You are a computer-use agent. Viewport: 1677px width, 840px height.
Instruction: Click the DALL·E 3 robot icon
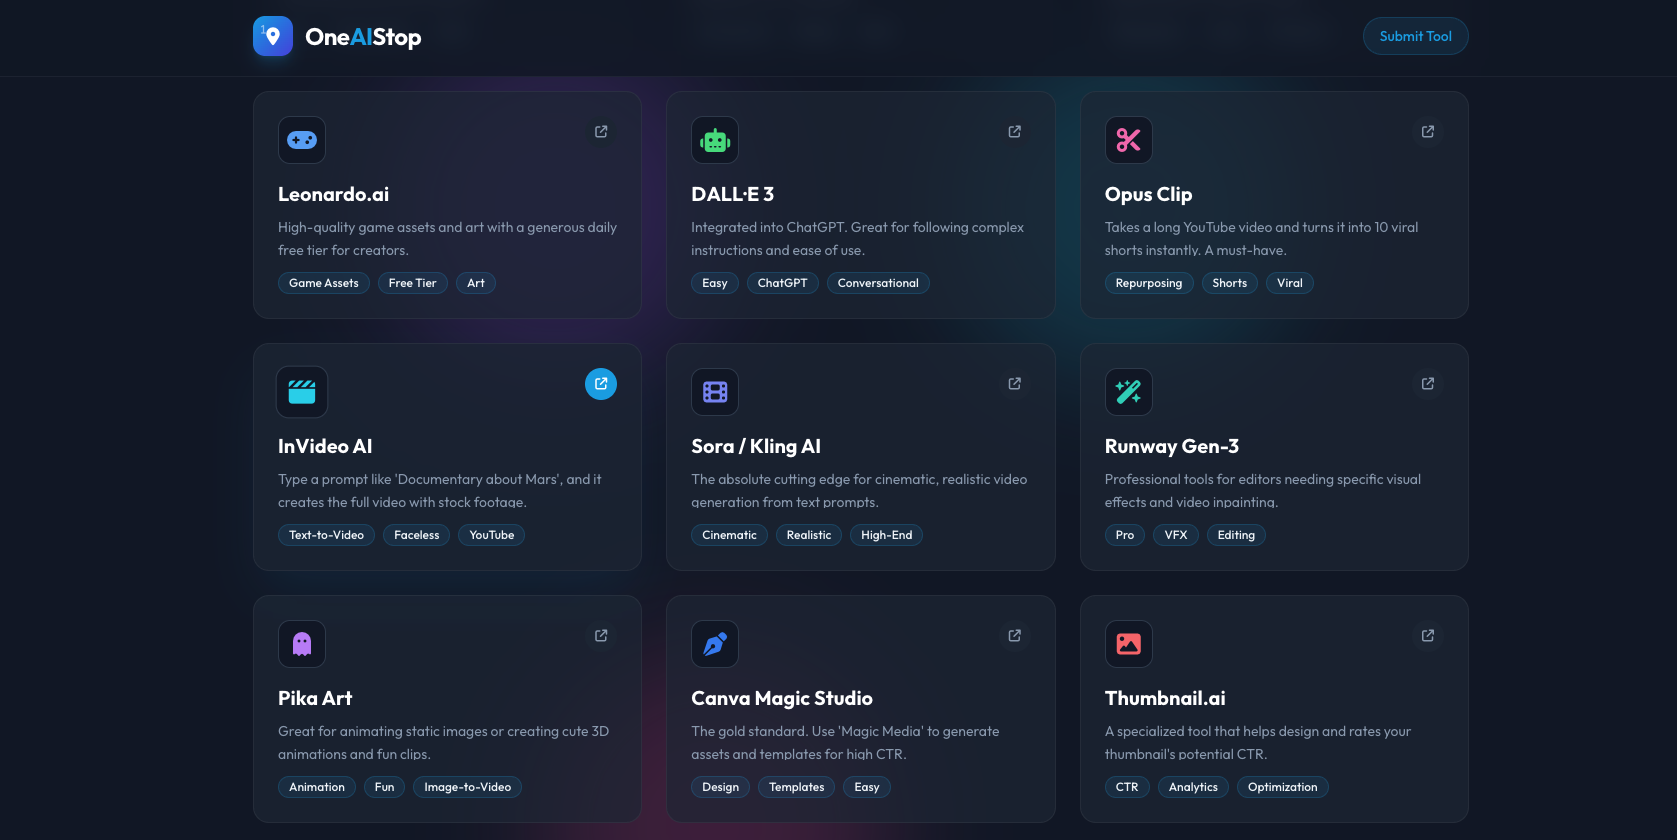(715, 140)
